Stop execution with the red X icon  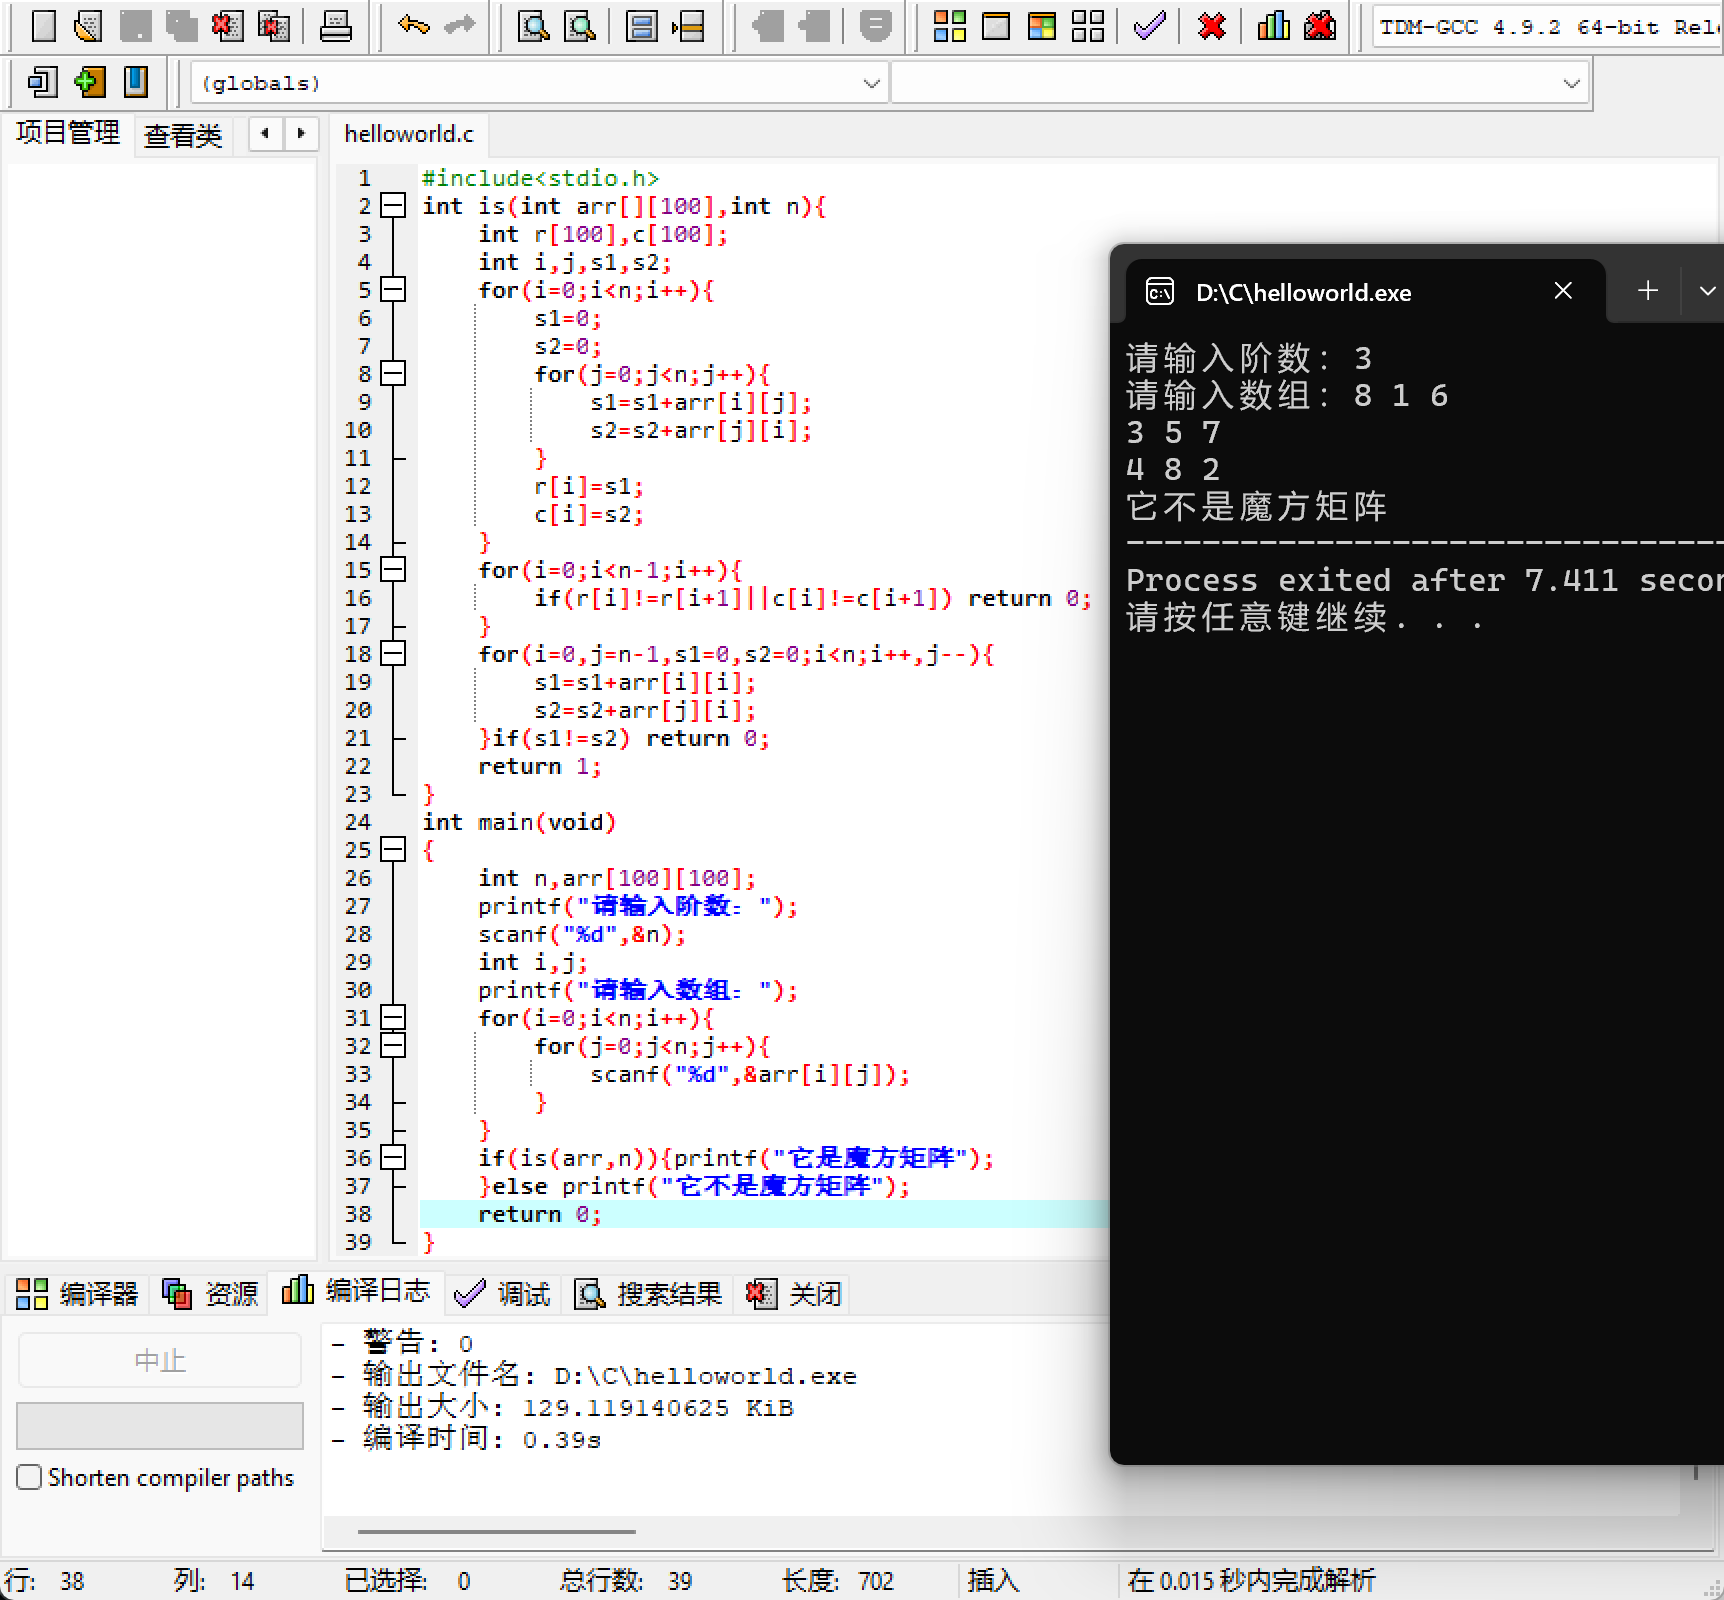[1212, 25]
